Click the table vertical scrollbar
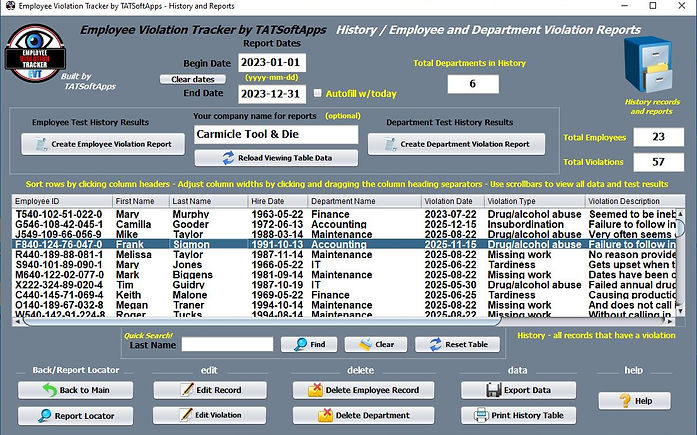The width and height of the screenshot is (697, 435). click(681, 262)
